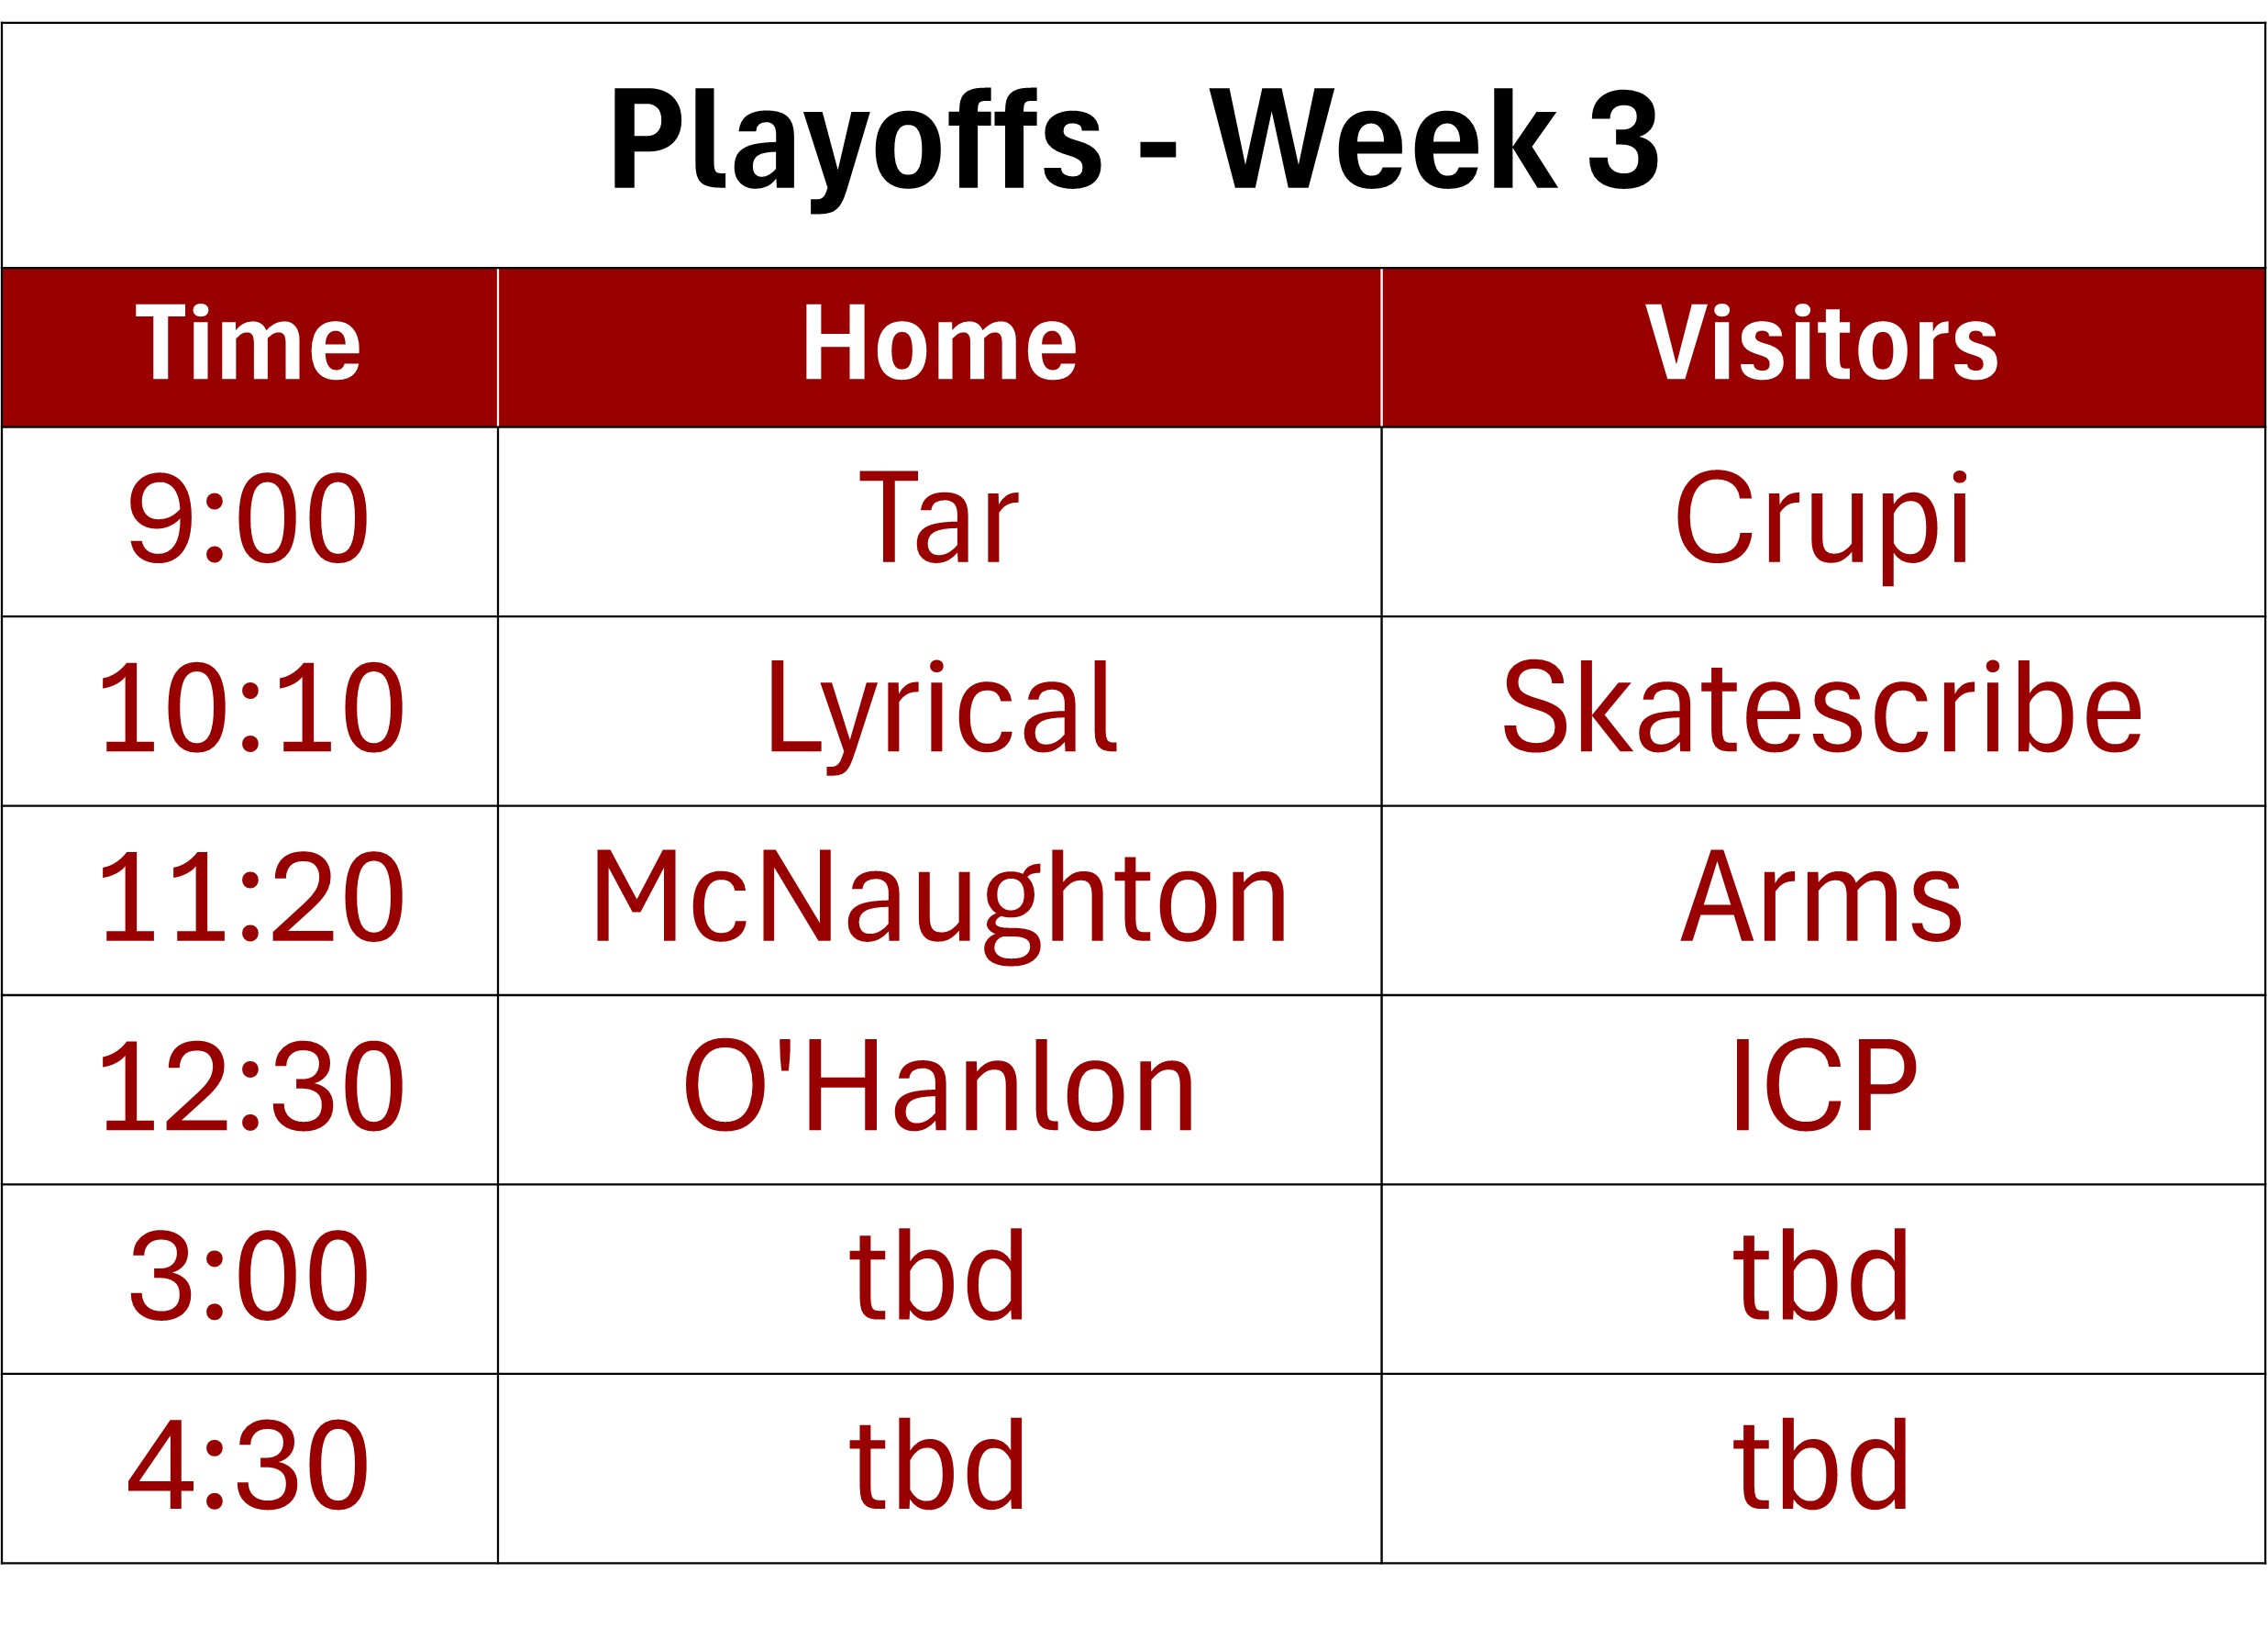Select the 4:30 time cell
This screenshot has width=2268, height=1628.
[x=248, y=1466]
